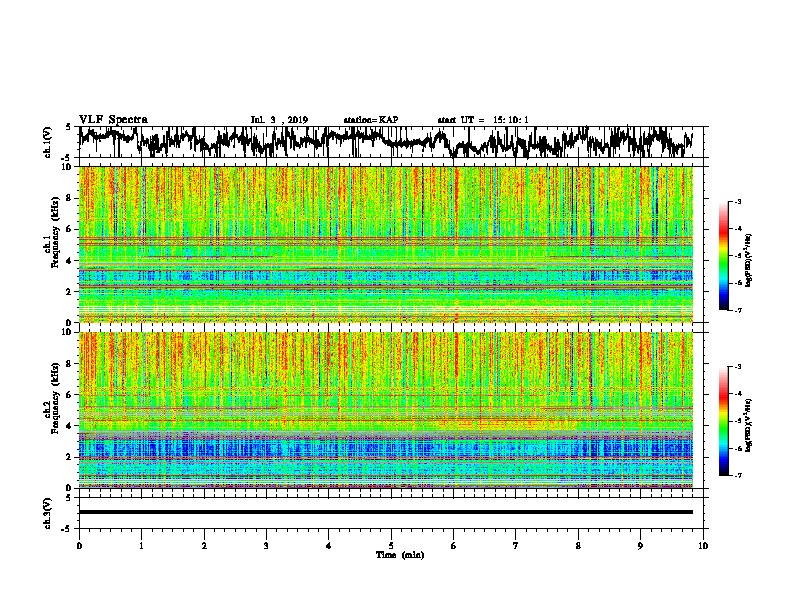This screenshot has width=792, height=612.
Task: Click the ch.2 spectrogram color bar
Action: (723, 421)
